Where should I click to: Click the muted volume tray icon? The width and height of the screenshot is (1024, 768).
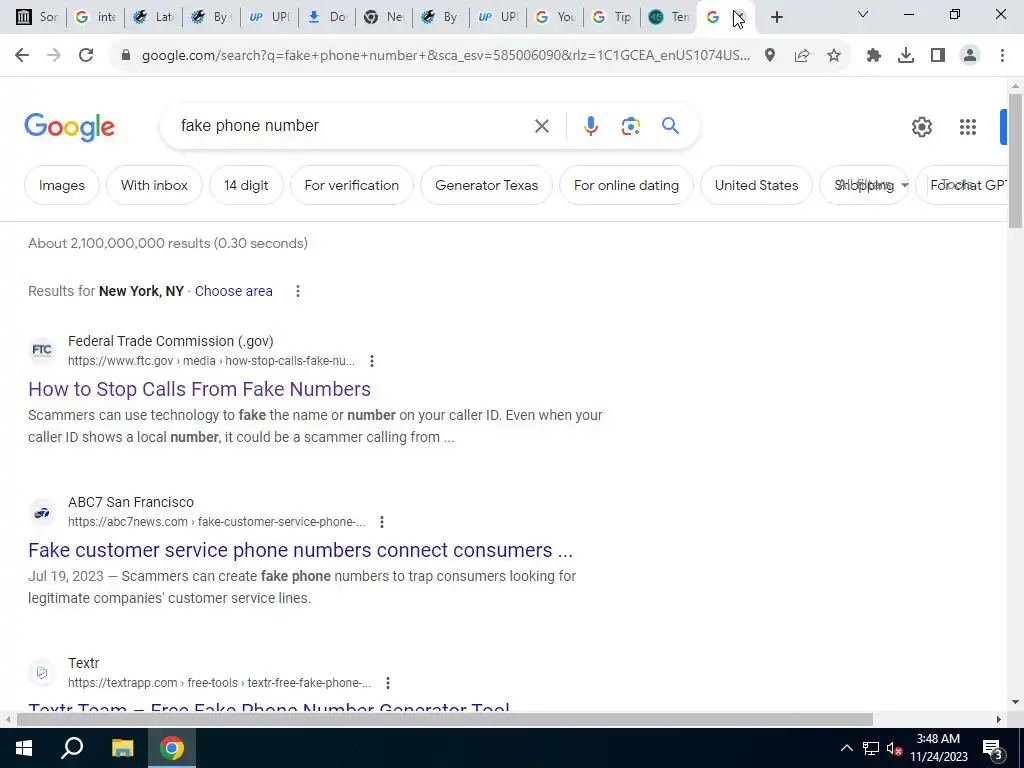click(x=895, y=748)
